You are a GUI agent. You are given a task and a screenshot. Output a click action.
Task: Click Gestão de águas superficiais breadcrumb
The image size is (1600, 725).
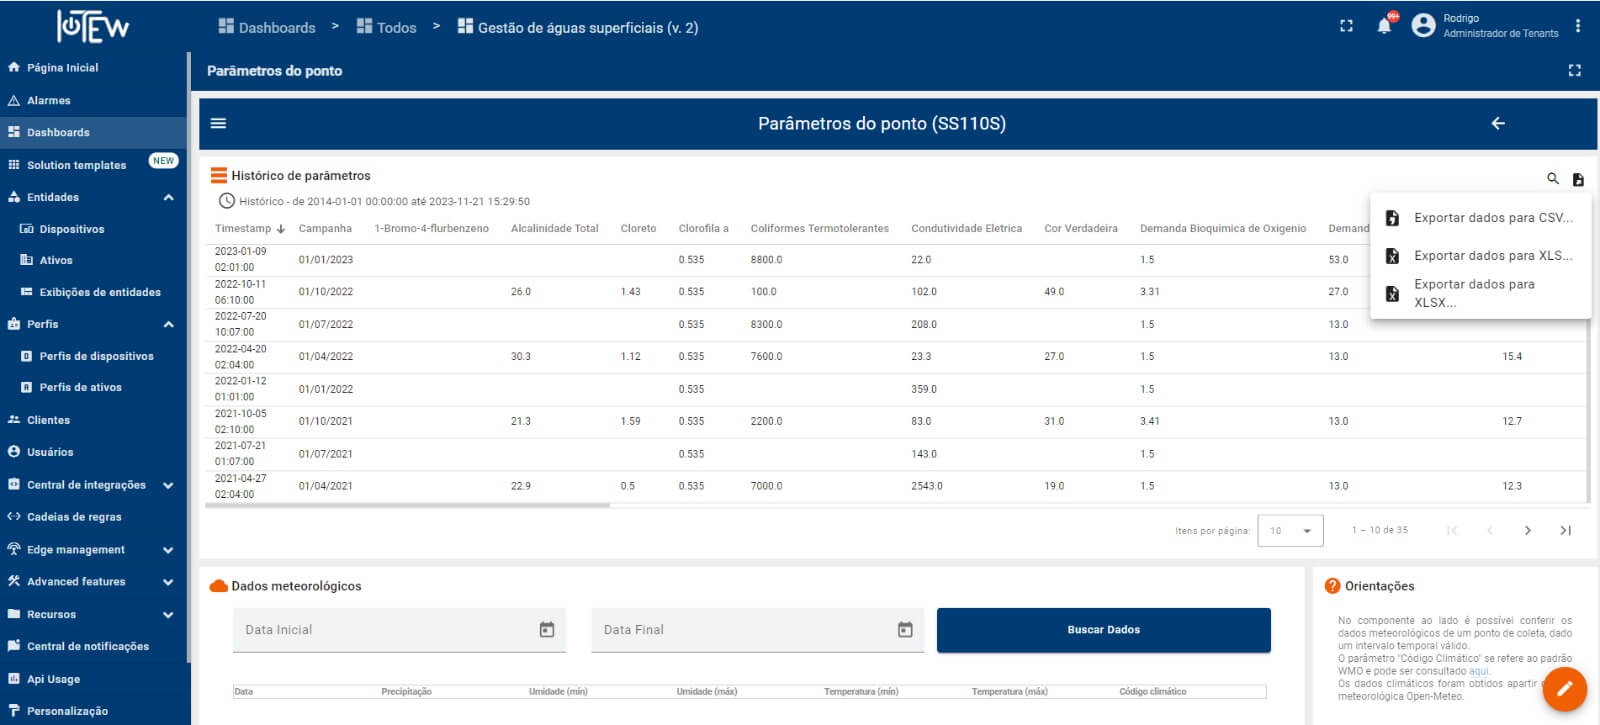tap(578, 27)
